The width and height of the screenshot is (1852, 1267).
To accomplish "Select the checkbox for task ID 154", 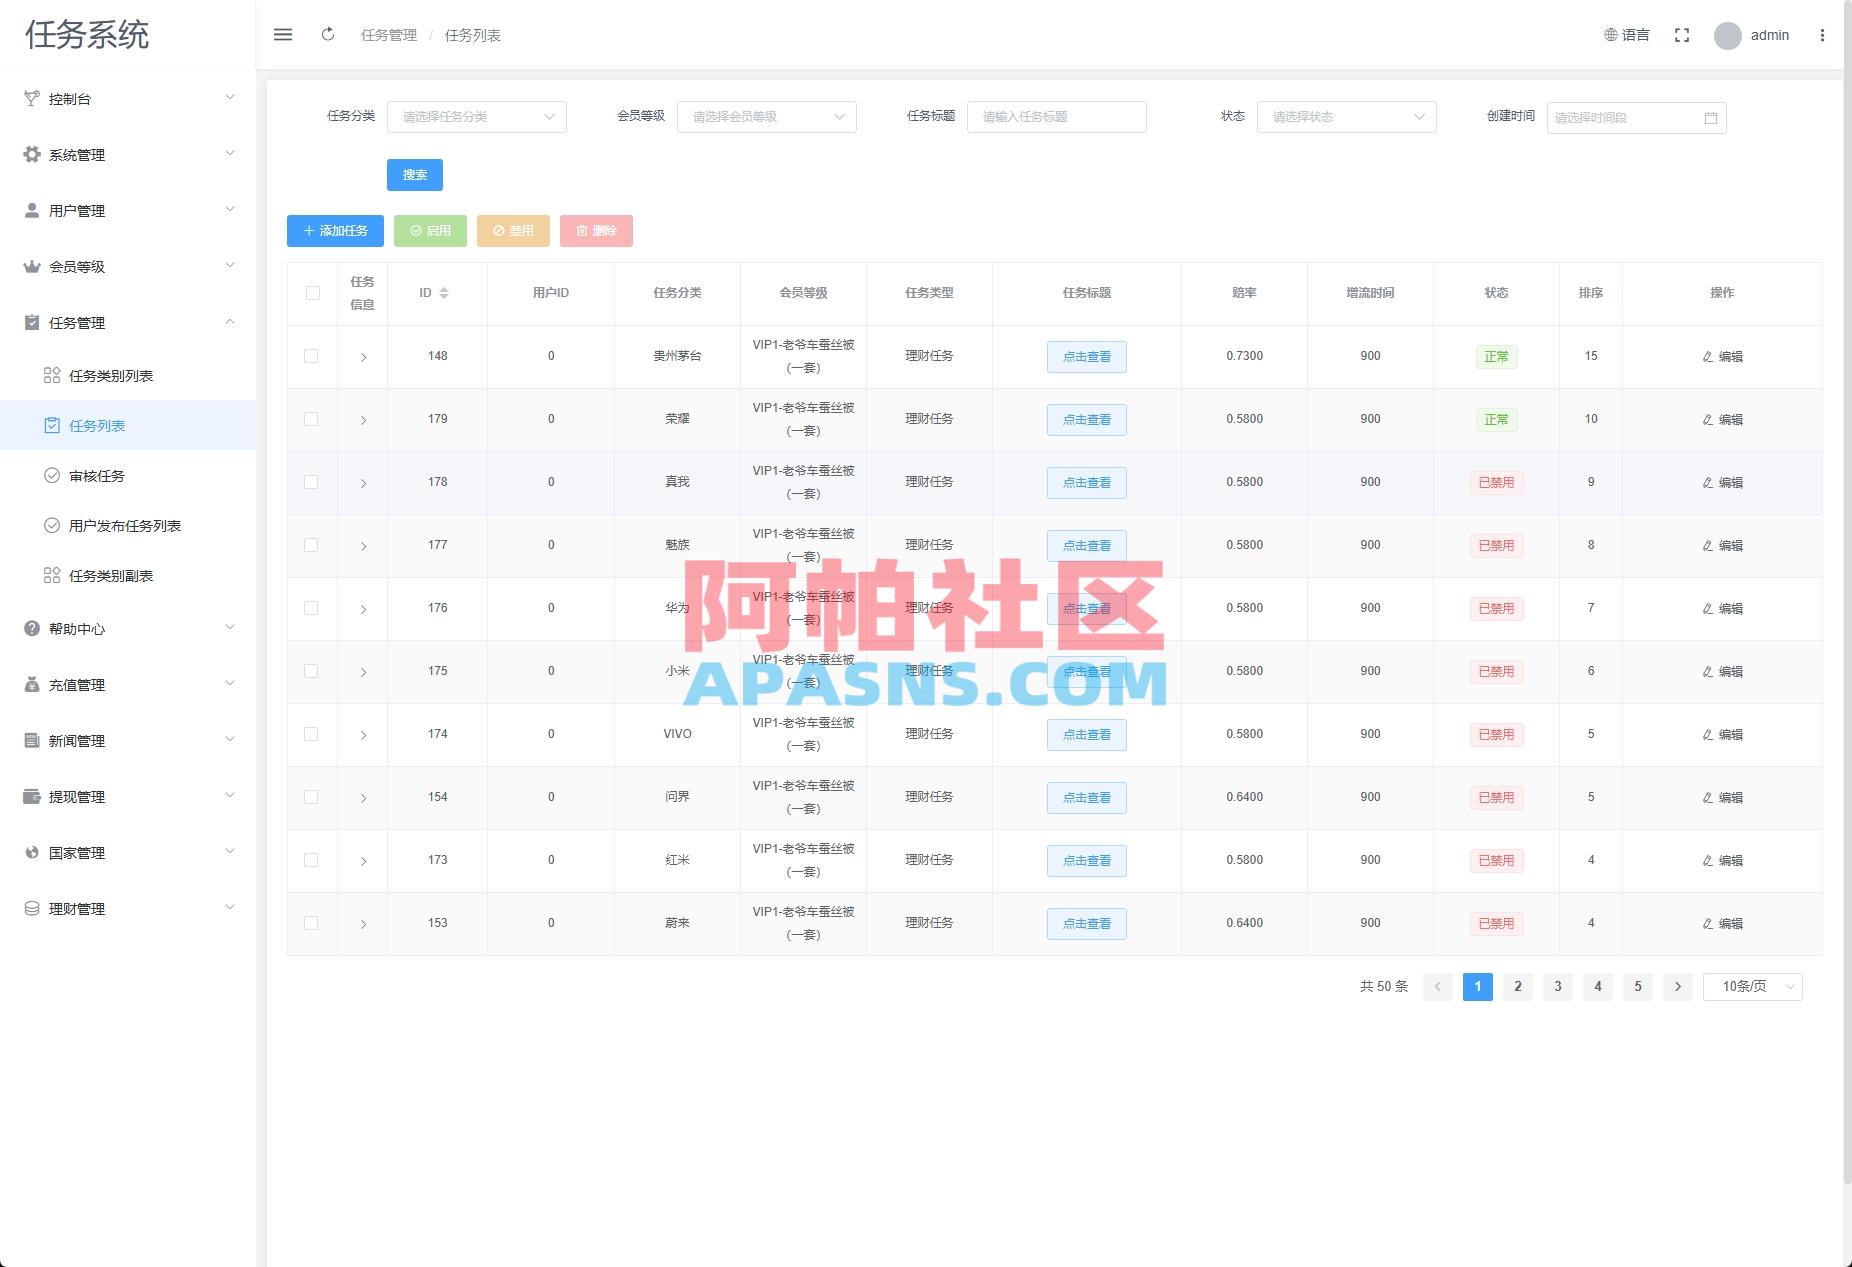I will coord(312,797).
